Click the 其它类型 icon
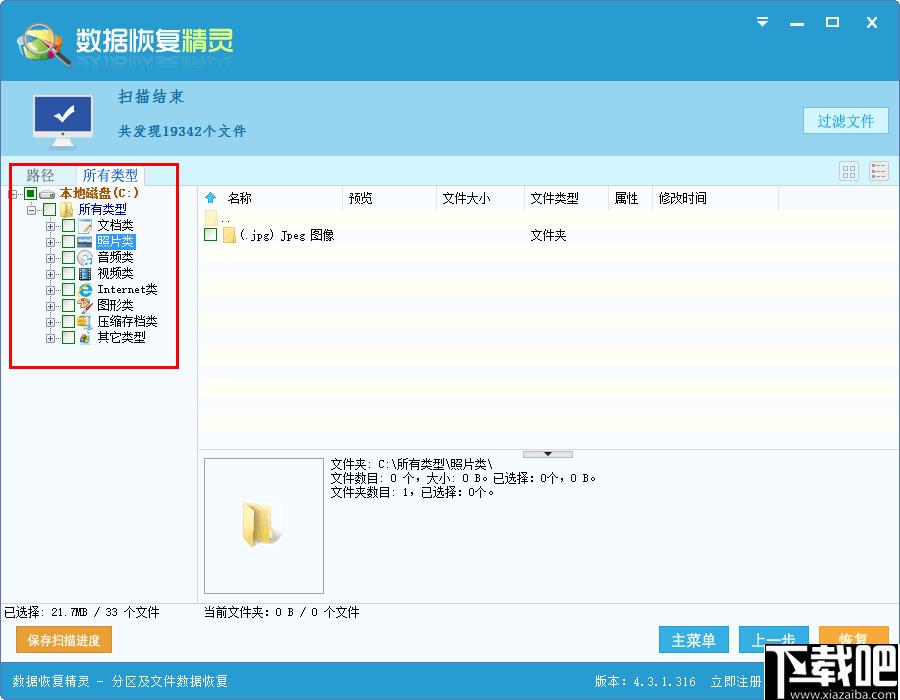900x700 pixels. click(x=85, y=338)
